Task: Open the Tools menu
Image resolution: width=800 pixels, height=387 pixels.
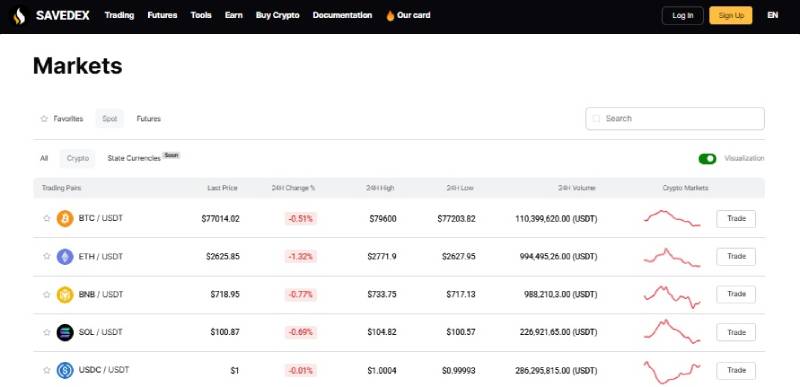Action: pos(201,15)
